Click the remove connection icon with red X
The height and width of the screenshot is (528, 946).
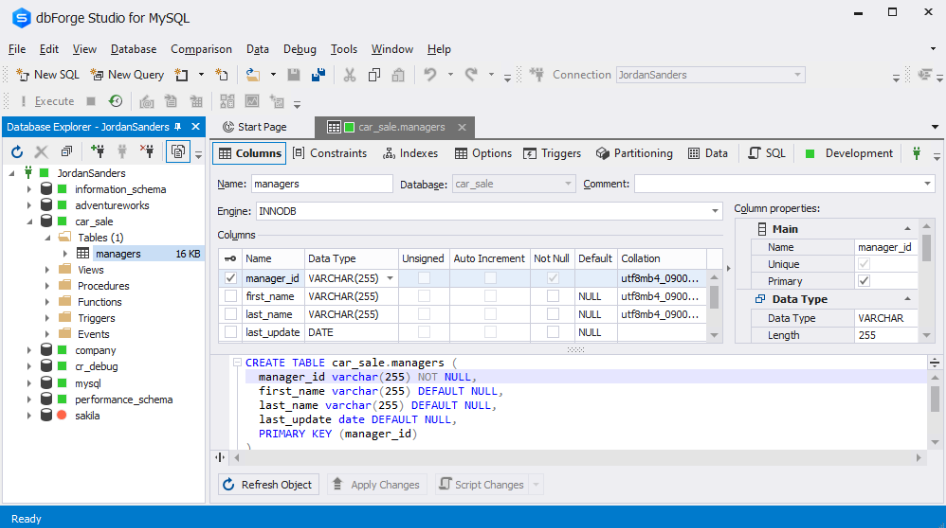click(x=147, y=151)
